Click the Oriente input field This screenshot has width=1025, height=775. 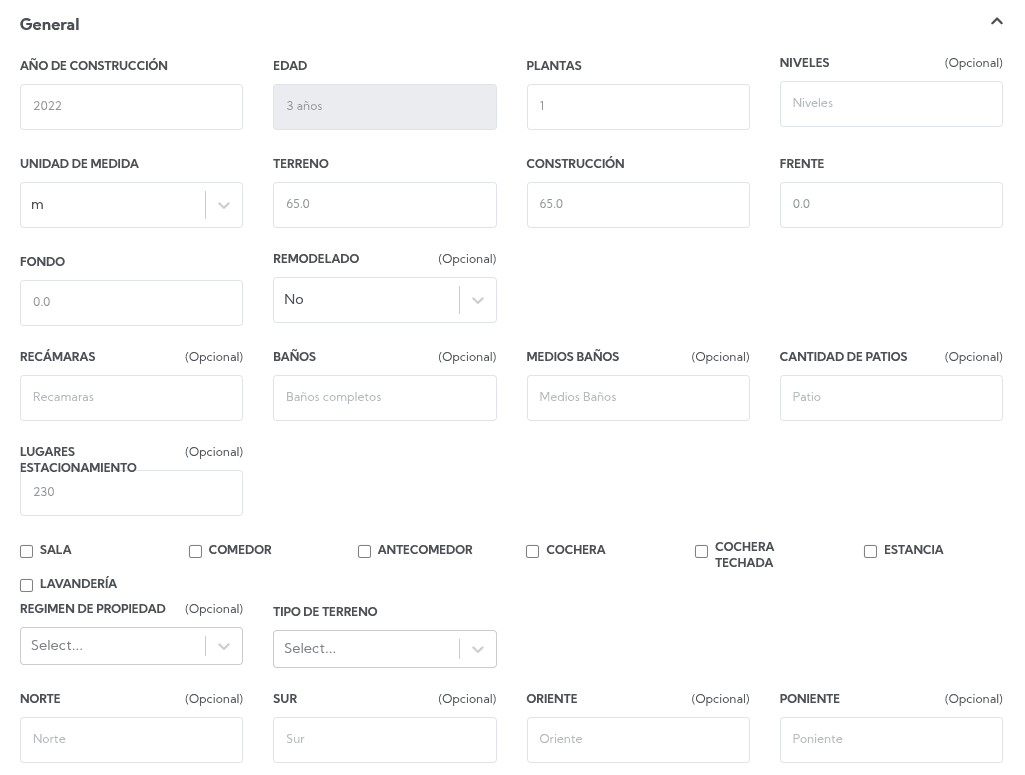click(638, 740)
